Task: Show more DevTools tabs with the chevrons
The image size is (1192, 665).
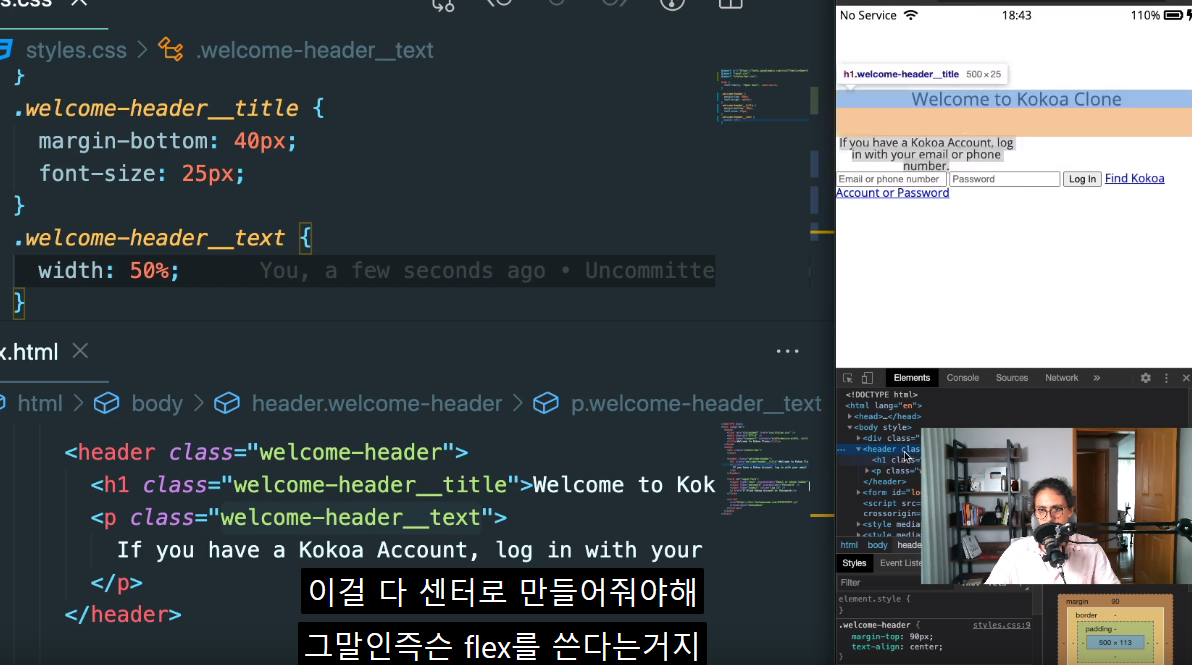Action: (1096, 378)
